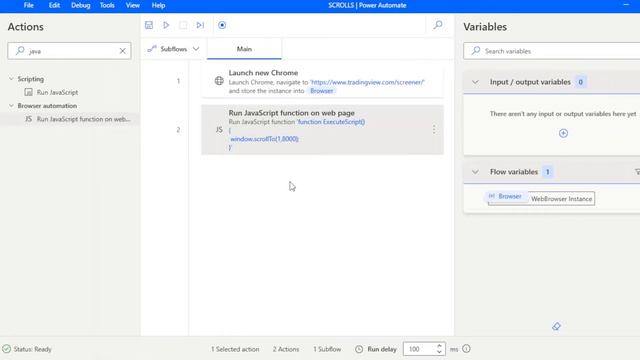Click the eraser clear-values icon
Screen dimensions: 640x360
click(556, 326)
